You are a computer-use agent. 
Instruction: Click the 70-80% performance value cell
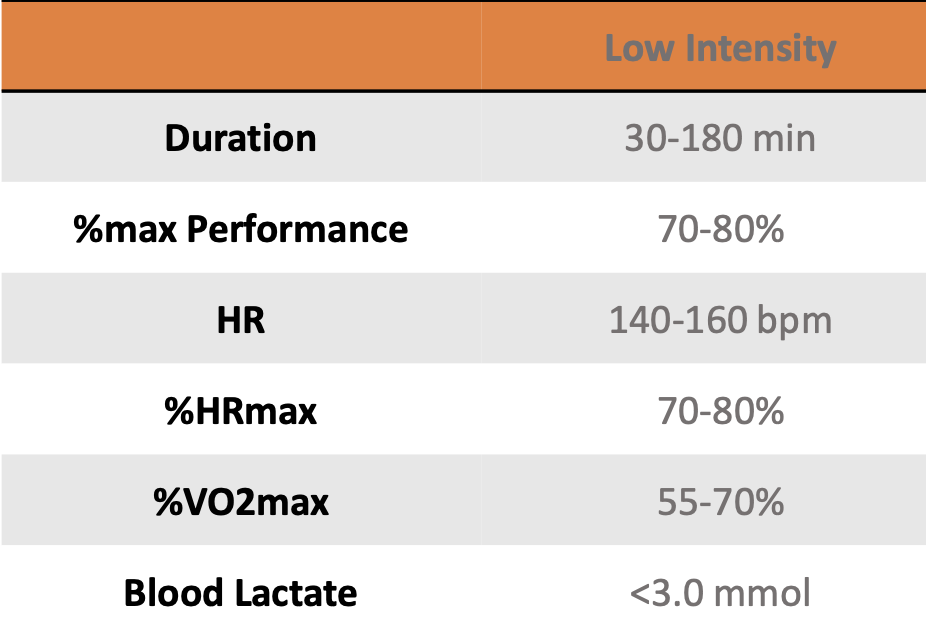coord(720,230)
